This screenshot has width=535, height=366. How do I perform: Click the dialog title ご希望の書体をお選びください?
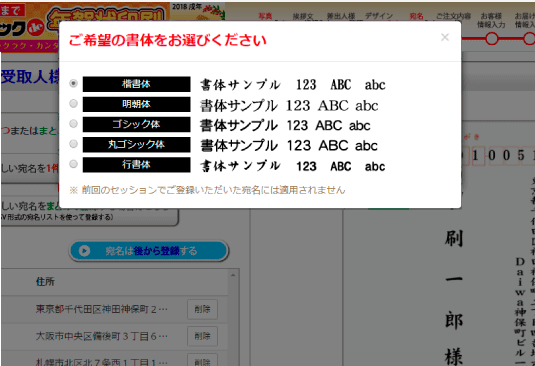coord(168,40)
